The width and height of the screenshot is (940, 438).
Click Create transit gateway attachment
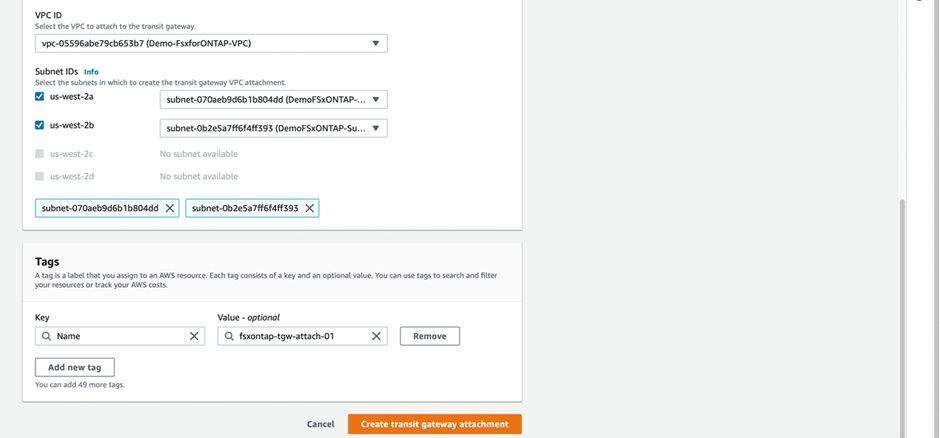(x=434, y=424)
